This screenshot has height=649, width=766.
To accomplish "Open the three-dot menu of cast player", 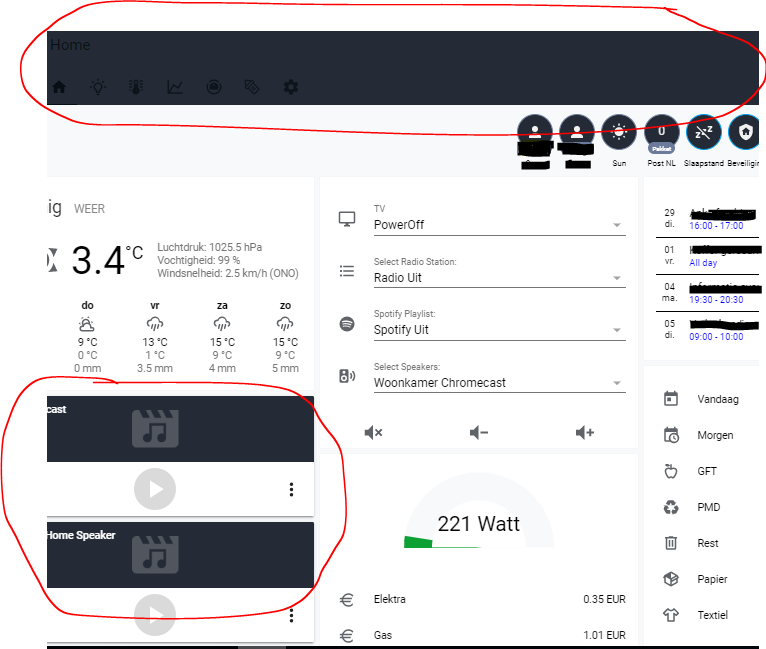I will (x=292, y=489).
